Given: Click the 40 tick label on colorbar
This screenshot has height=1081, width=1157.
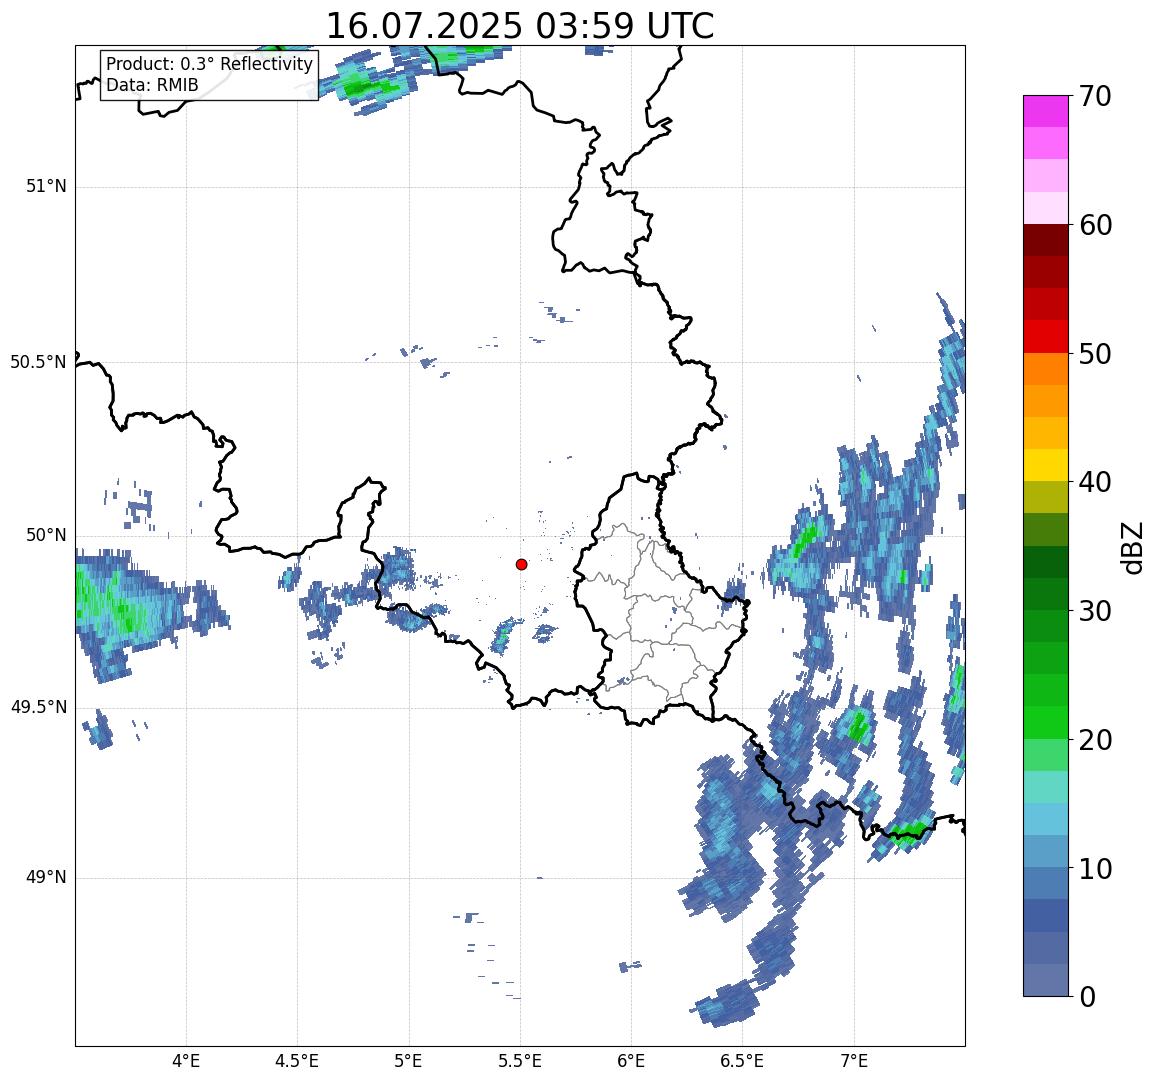Looking at the screenshot, I should (x=1095, y=483).
